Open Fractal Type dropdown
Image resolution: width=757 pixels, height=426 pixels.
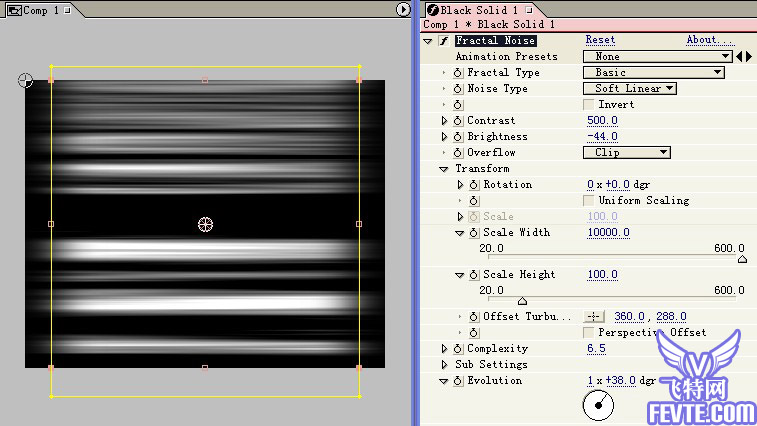pyautogui.click(x=654, y=72)
